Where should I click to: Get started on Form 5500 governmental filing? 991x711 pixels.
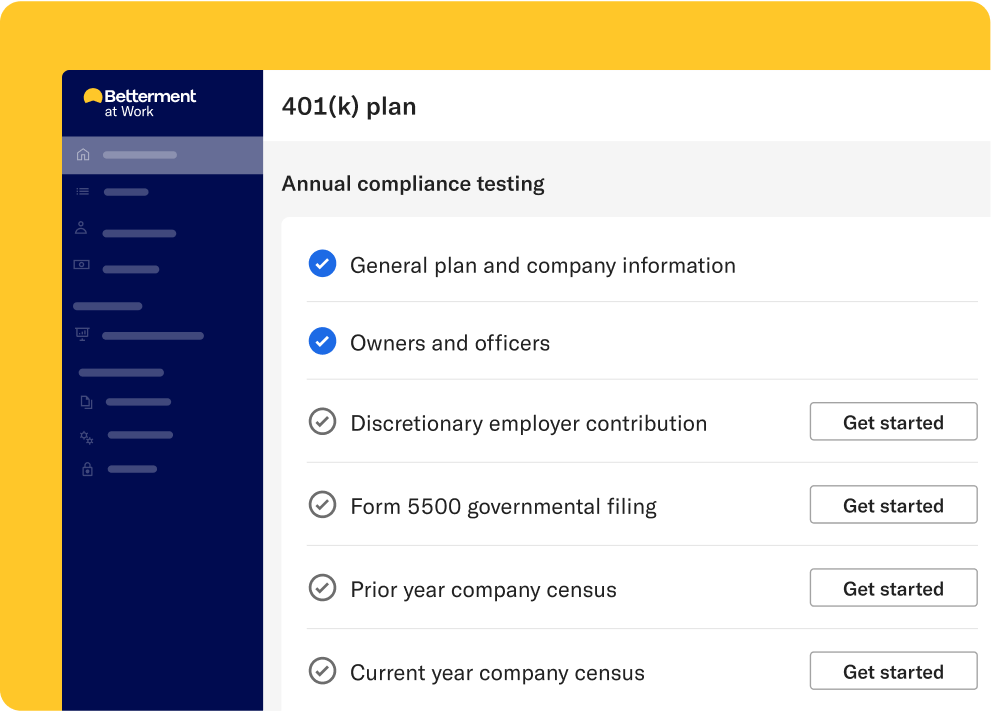pyautogui.click(x=892, y=505)
